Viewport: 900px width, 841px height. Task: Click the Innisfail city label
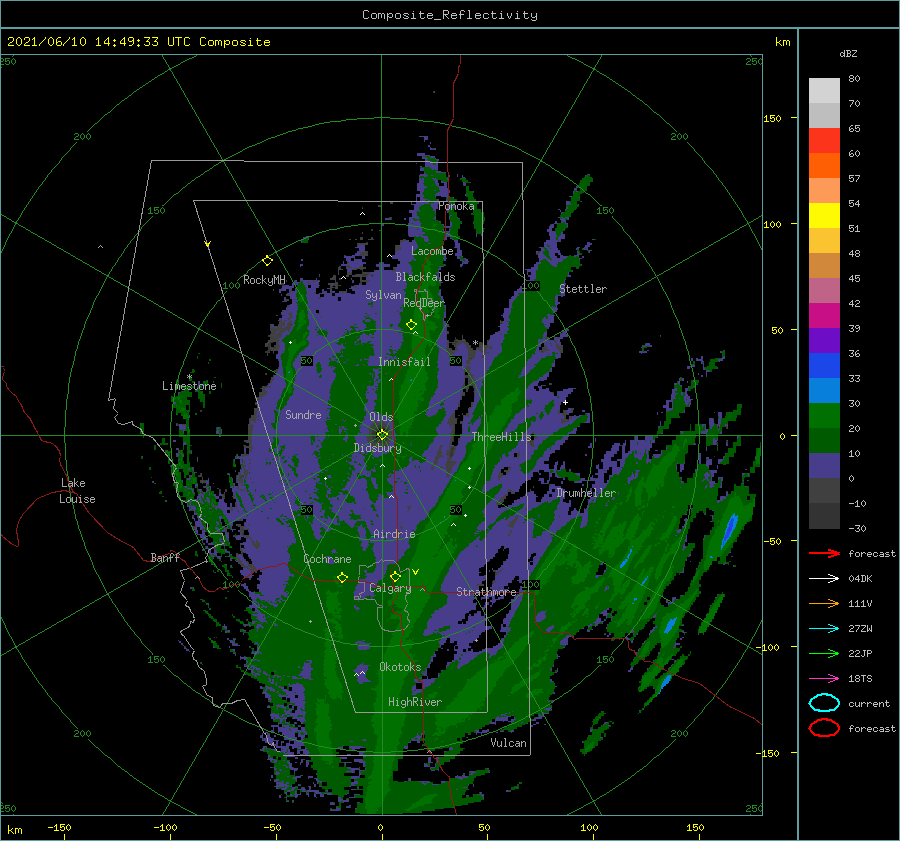pyautogui.click(x=404, y=362)
